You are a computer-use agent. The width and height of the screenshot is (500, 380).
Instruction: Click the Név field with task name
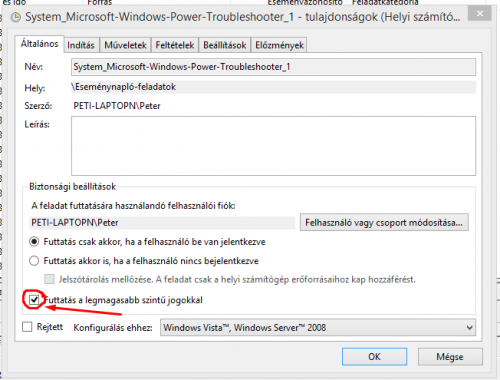pyautogui.click(x=273, y=67)
